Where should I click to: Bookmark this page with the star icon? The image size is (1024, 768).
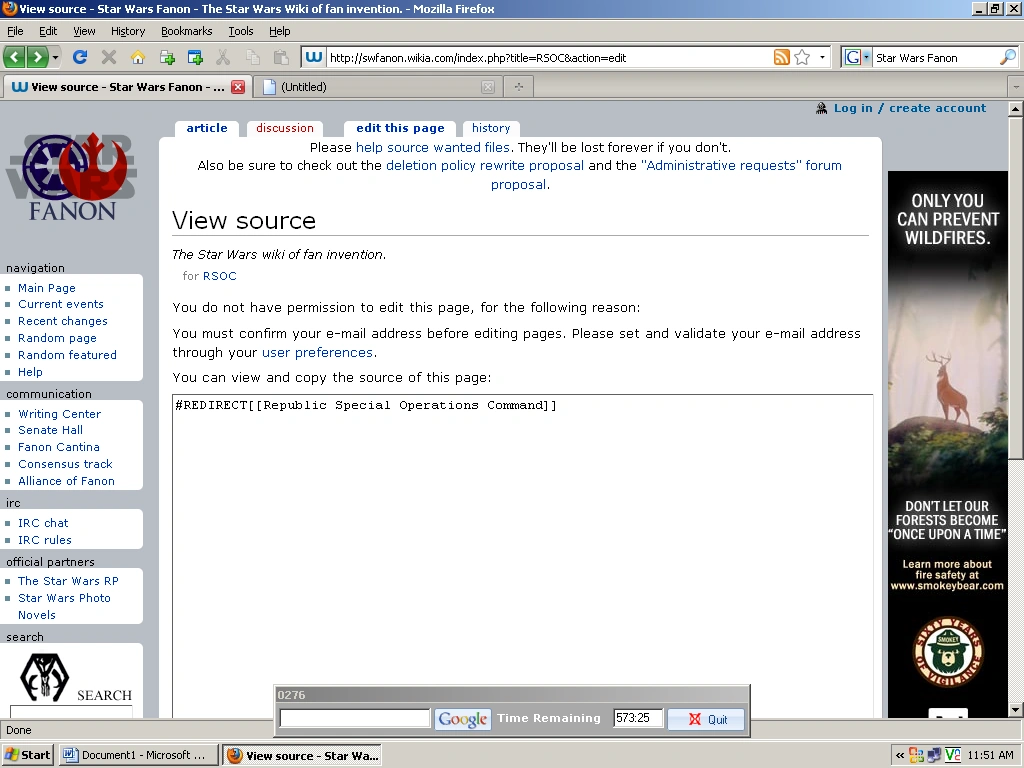803,57
